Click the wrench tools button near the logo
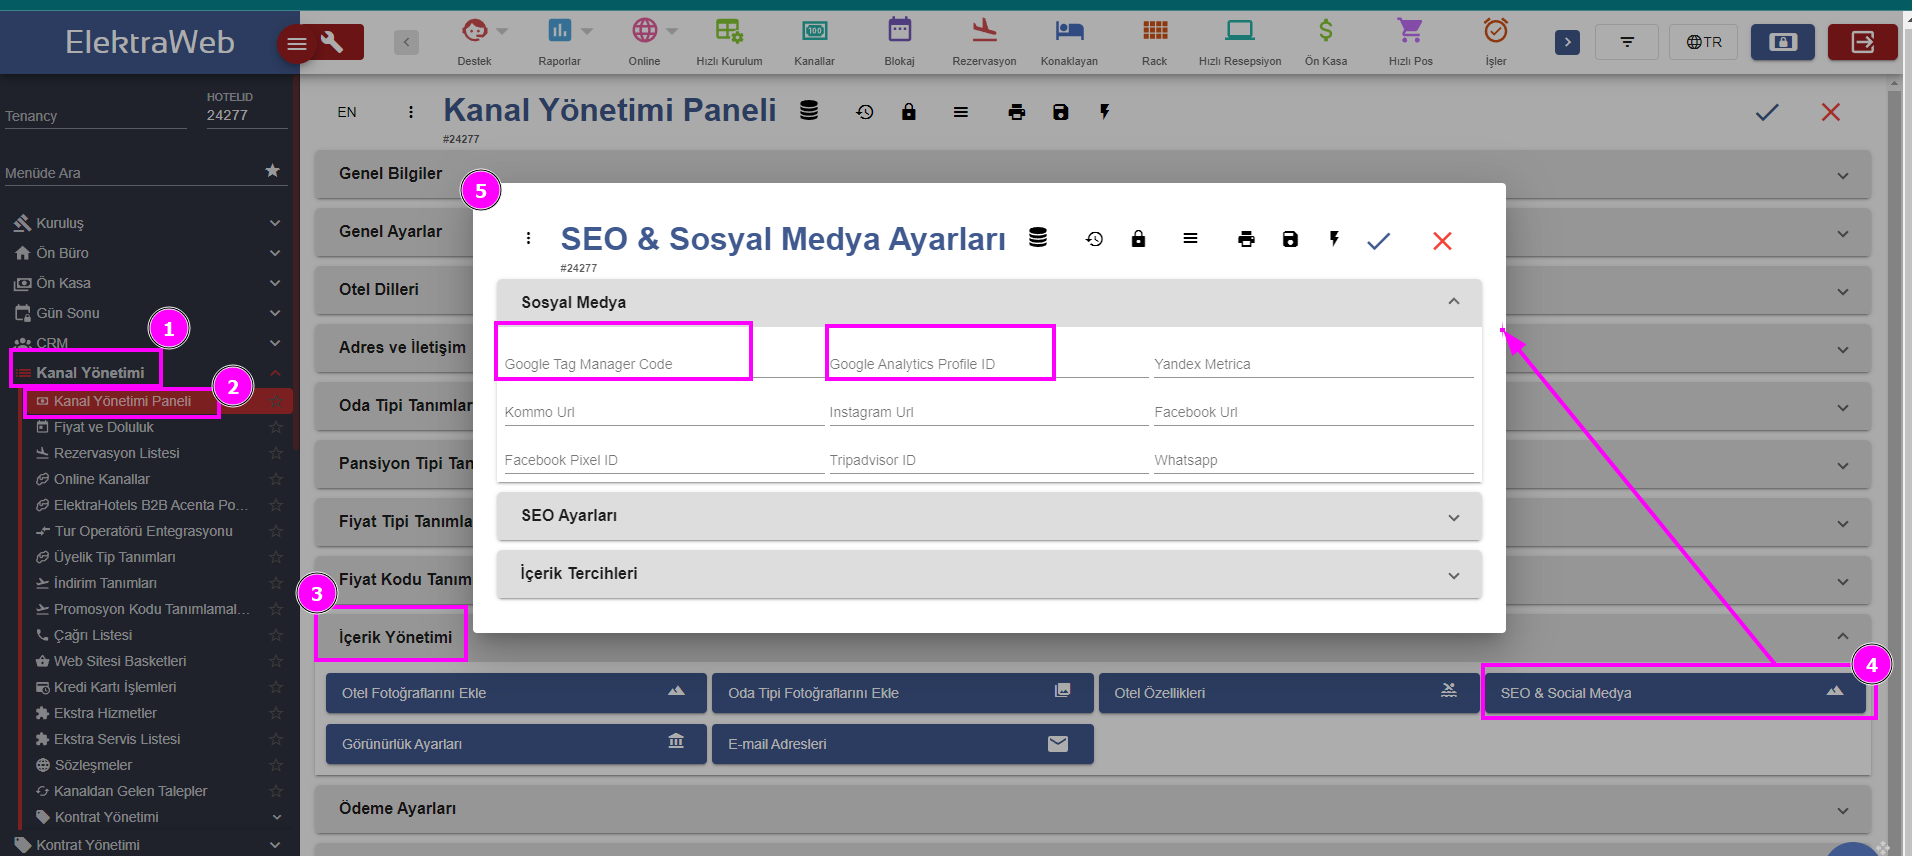Screen dimensions: 1912x856 coord(332,42)
